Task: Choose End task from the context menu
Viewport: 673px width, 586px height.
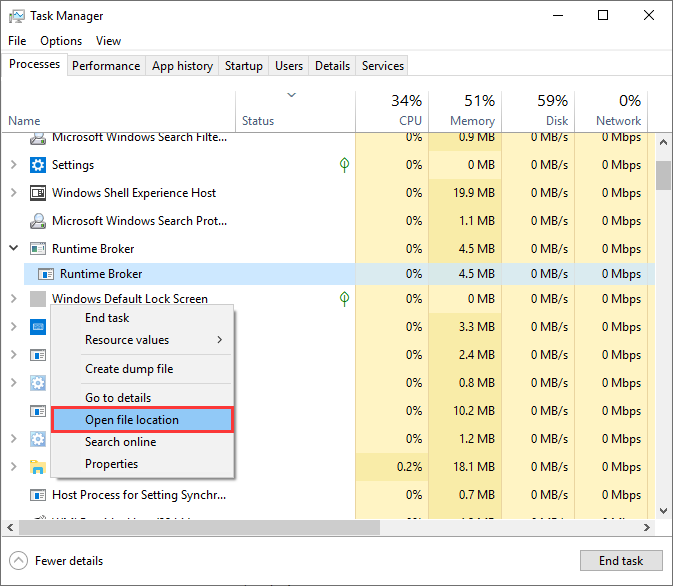Action: point(142,318)
